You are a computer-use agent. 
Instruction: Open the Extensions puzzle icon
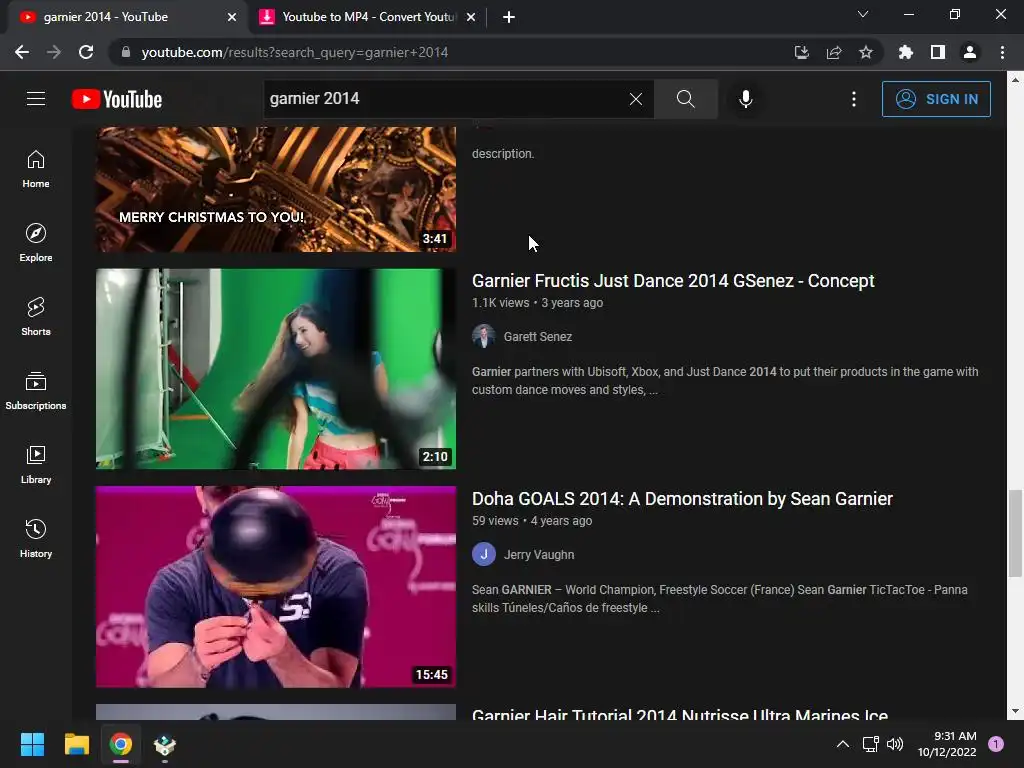tap(906, 52)
